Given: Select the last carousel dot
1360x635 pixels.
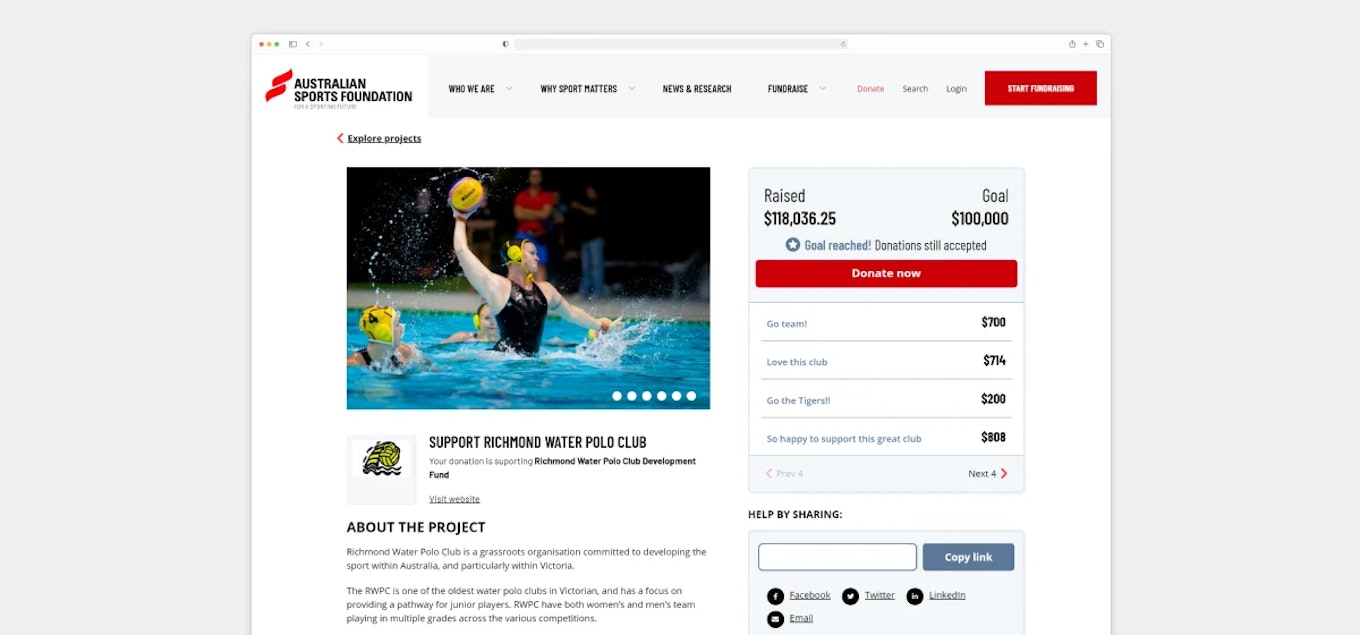Looking at the screenshot, I should pyautogui.click(x=691, y=396).
